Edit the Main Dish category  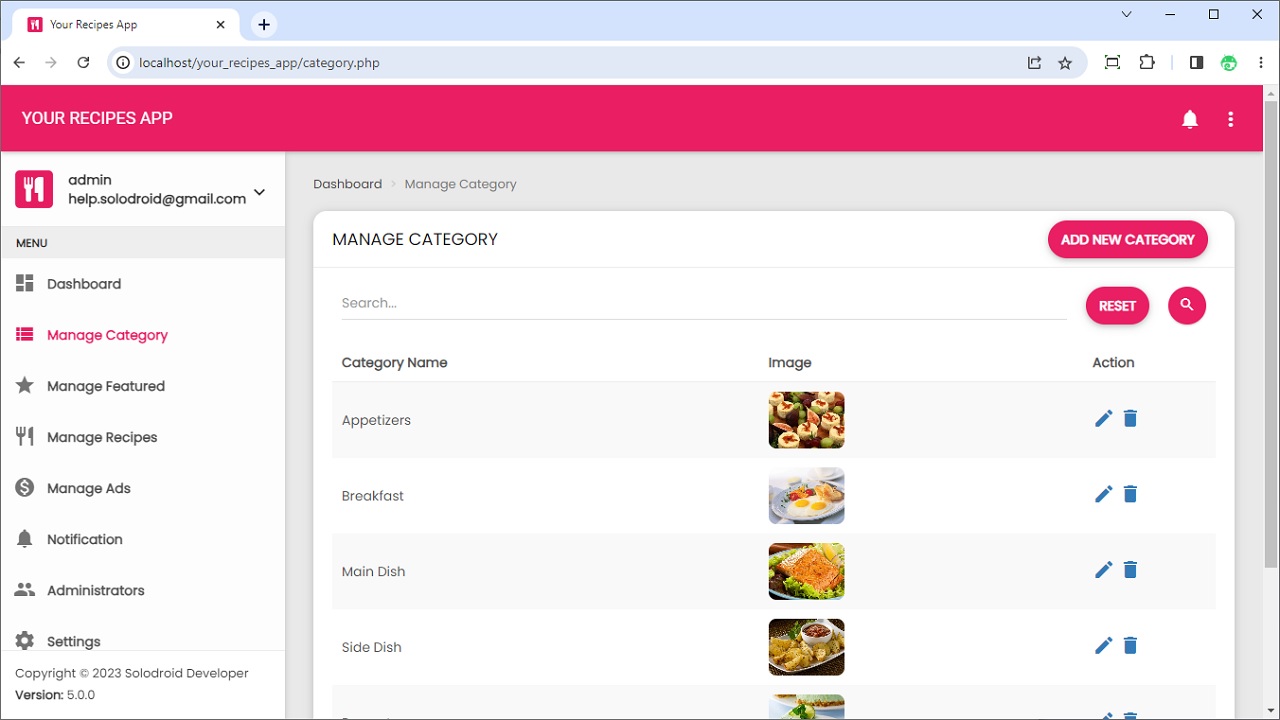1104,570
